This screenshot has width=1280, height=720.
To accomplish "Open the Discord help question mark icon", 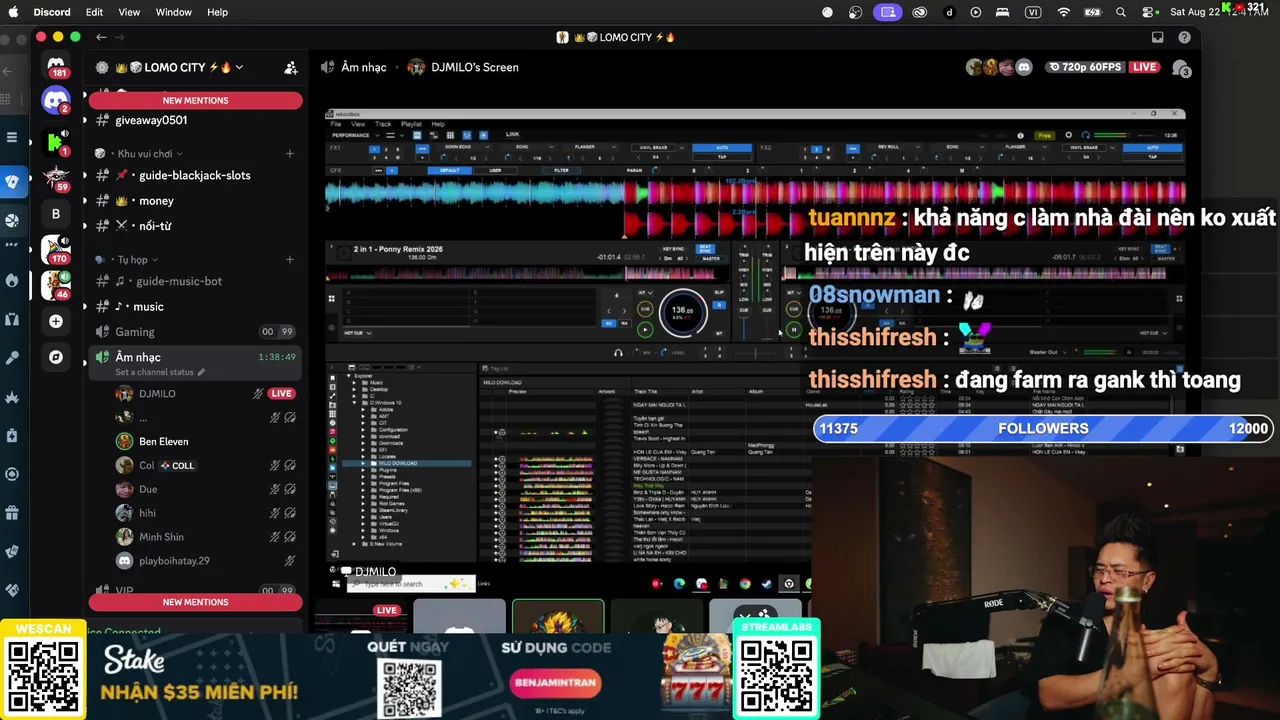I will click(x=1185, y=37).
